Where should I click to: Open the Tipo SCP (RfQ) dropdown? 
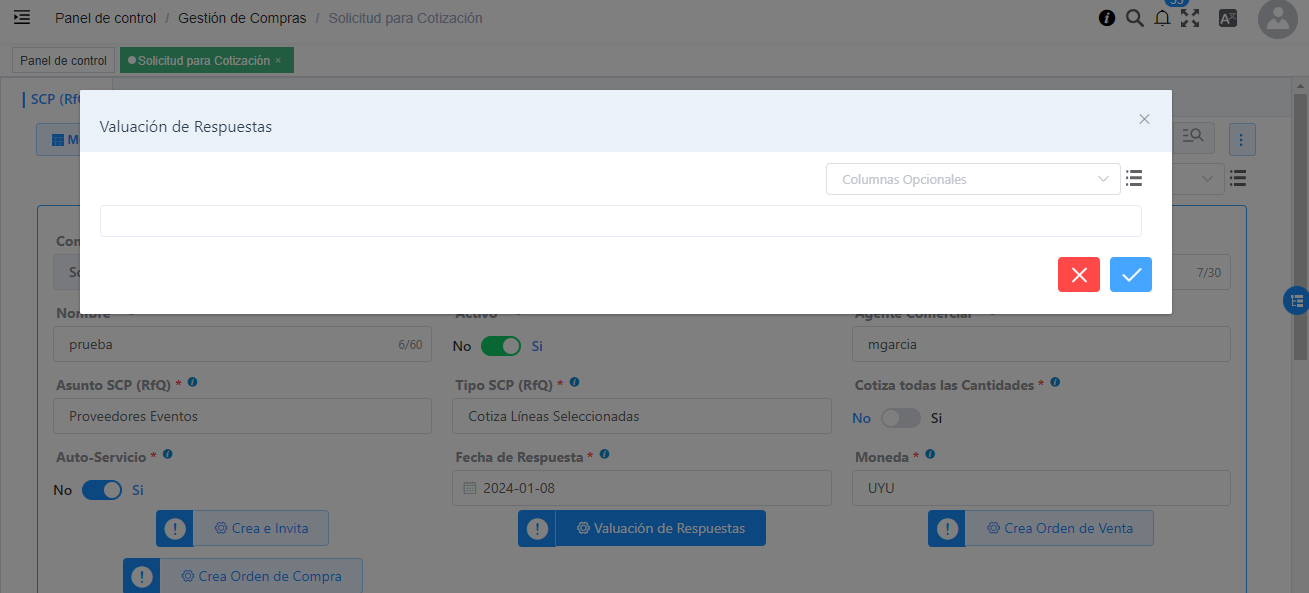point(642,416)
